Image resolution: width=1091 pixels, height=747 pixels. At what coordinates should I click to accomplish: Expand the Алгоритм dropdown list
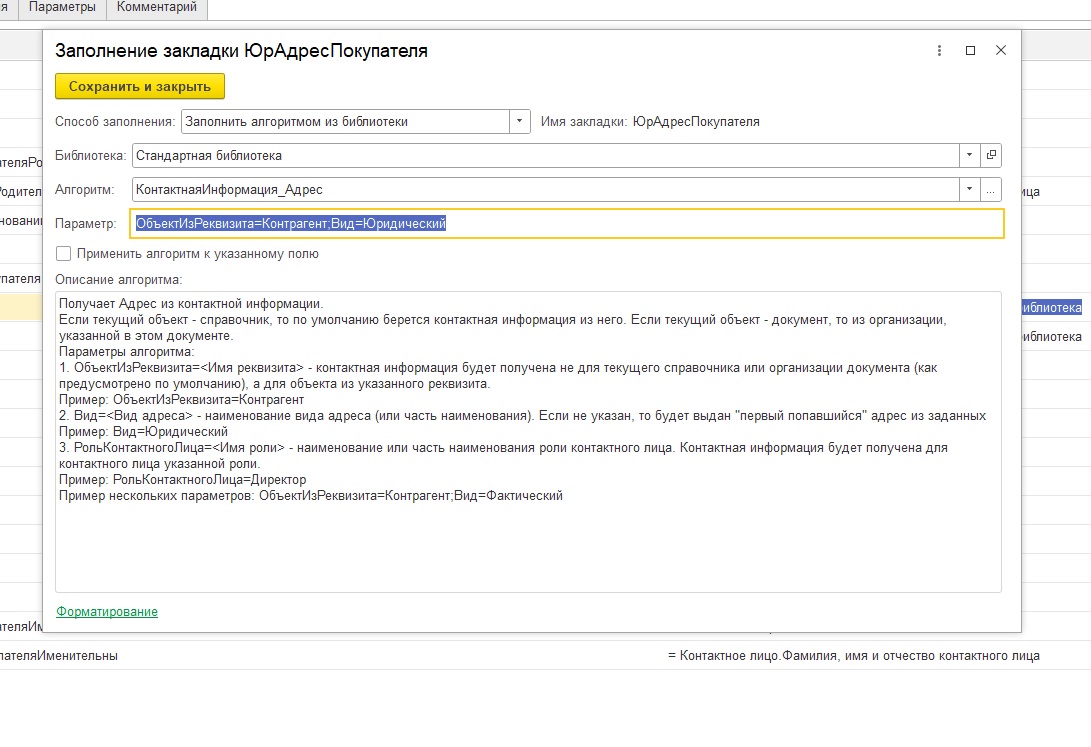pyautogui.click(x=969, y=189)
